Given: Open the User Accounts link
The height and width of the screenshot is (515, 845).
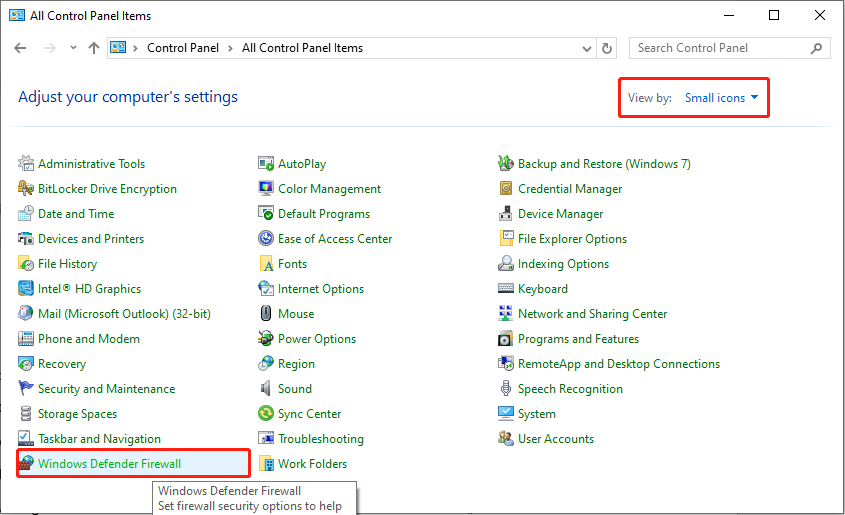Looking at the screenshot, I should (x=556, y=439).
